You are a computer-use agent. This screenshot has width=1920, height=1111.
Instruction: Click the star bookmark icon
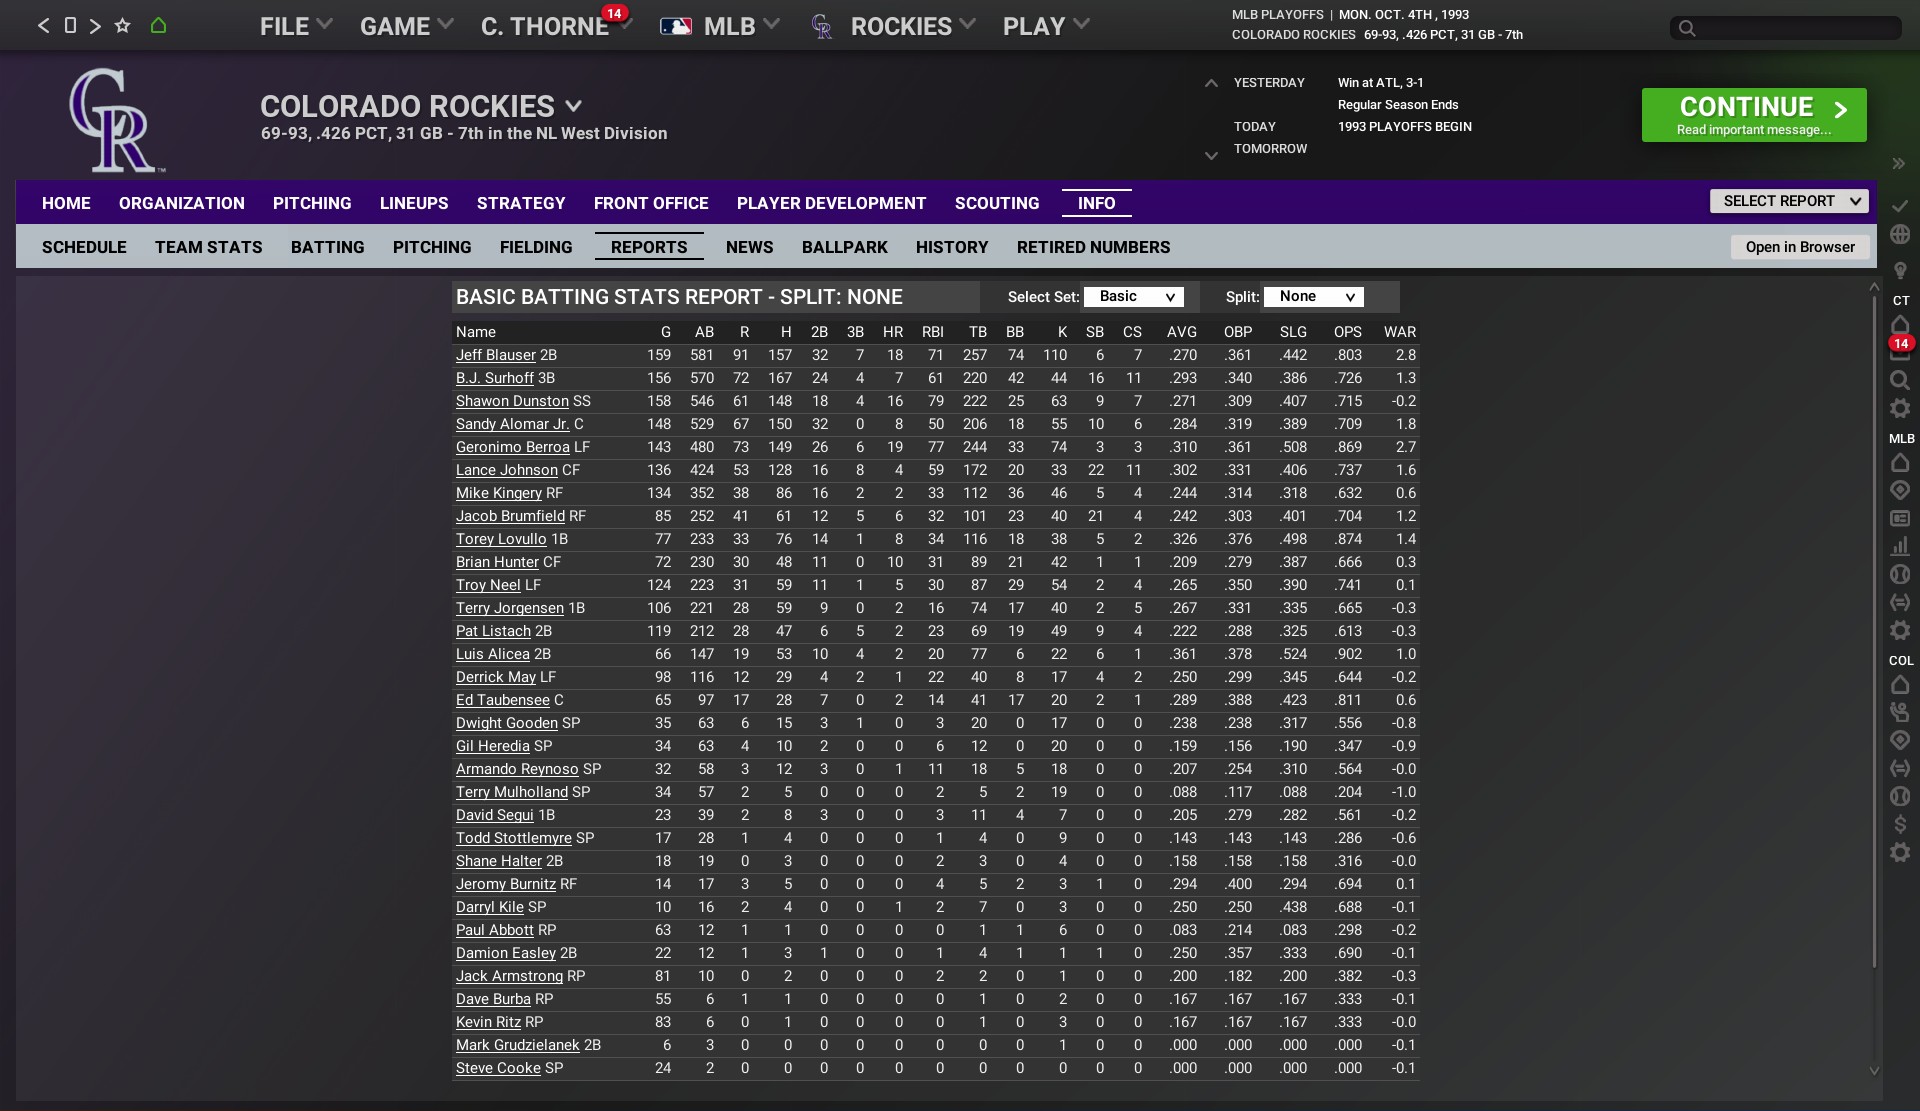[x=122, y=25]
